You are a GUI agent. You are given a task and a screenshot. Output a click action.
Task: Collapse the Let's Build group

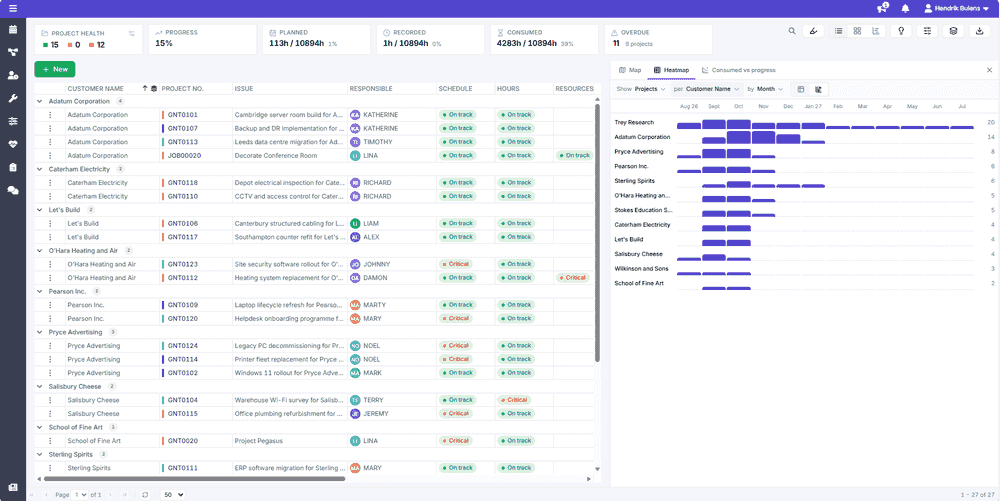click(40, 210)
